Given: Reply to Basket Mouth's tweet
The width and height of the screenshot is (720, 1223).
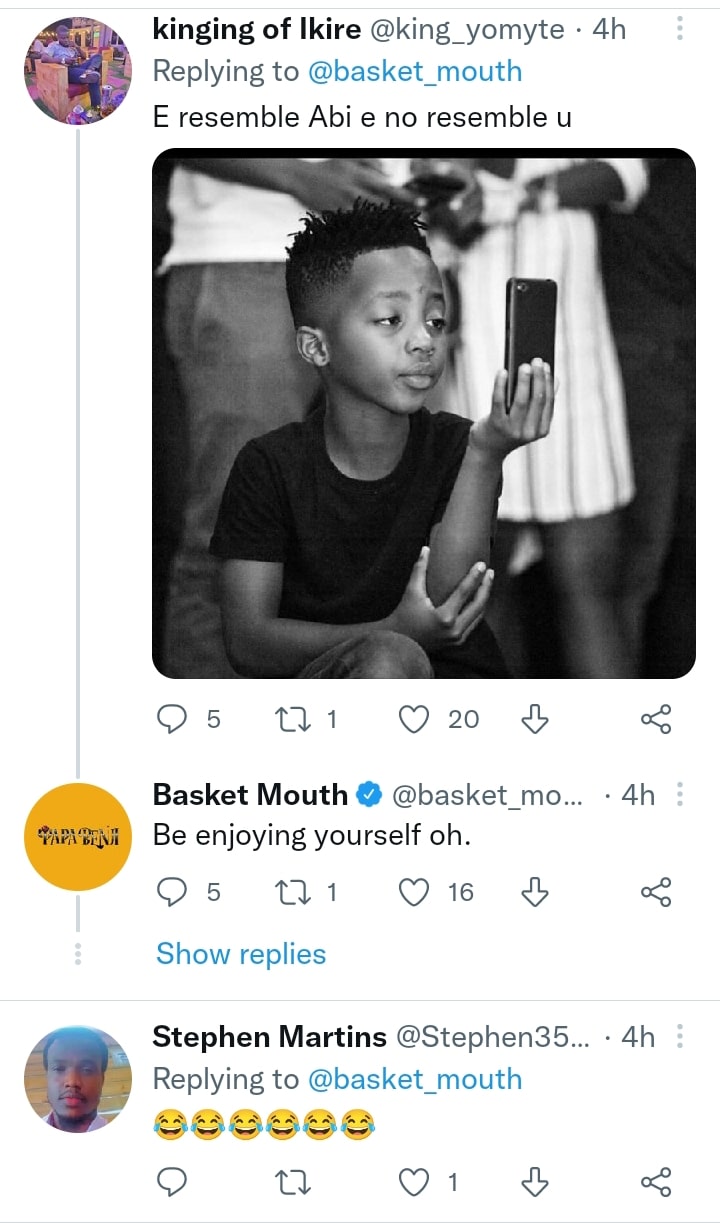Looking at the screenshot, I should coord(173,891).
